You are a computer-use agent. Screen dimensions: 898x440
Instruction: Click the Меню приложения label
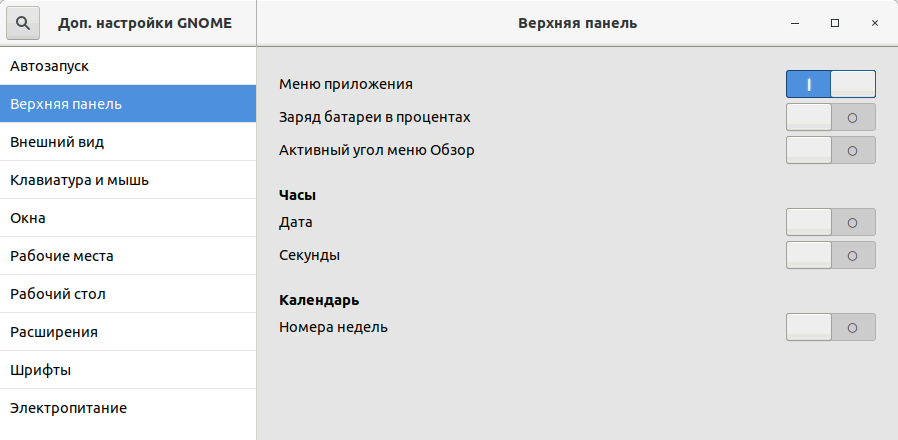pos(345,84)
